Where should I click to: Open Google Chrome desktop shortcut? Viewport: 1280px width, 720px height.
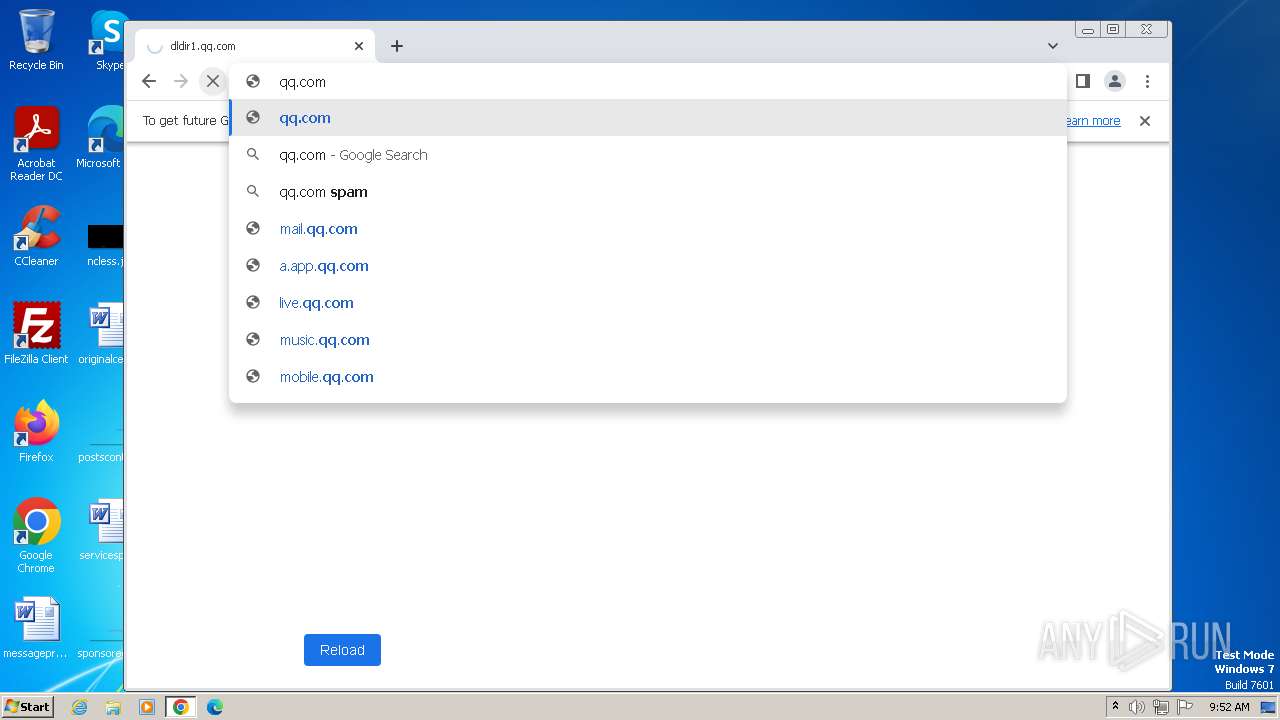(36, 536)
